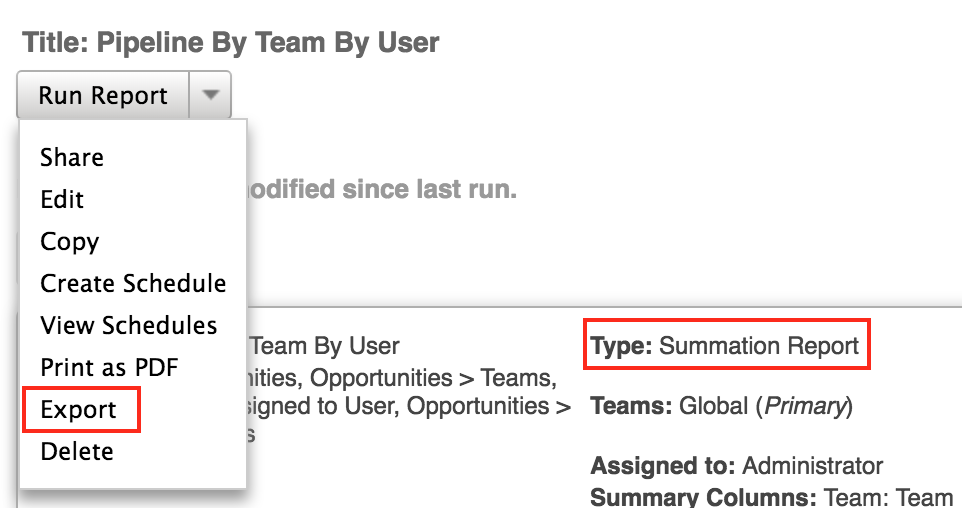
Task: Select Delete from the dropdown menu
Action: pyautogui.click(x=77, y=451)
